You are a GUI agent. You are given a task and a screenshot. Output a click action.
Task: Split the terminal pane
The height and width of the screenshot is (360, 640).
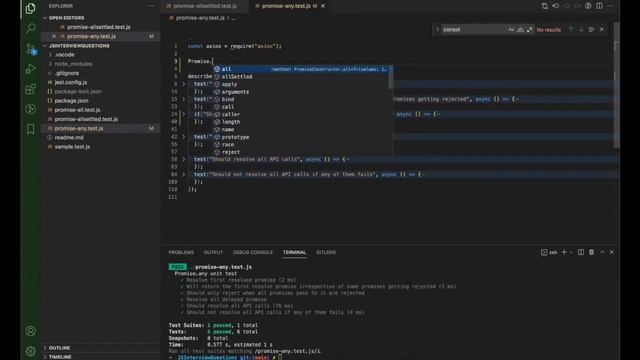pos(580,252)
